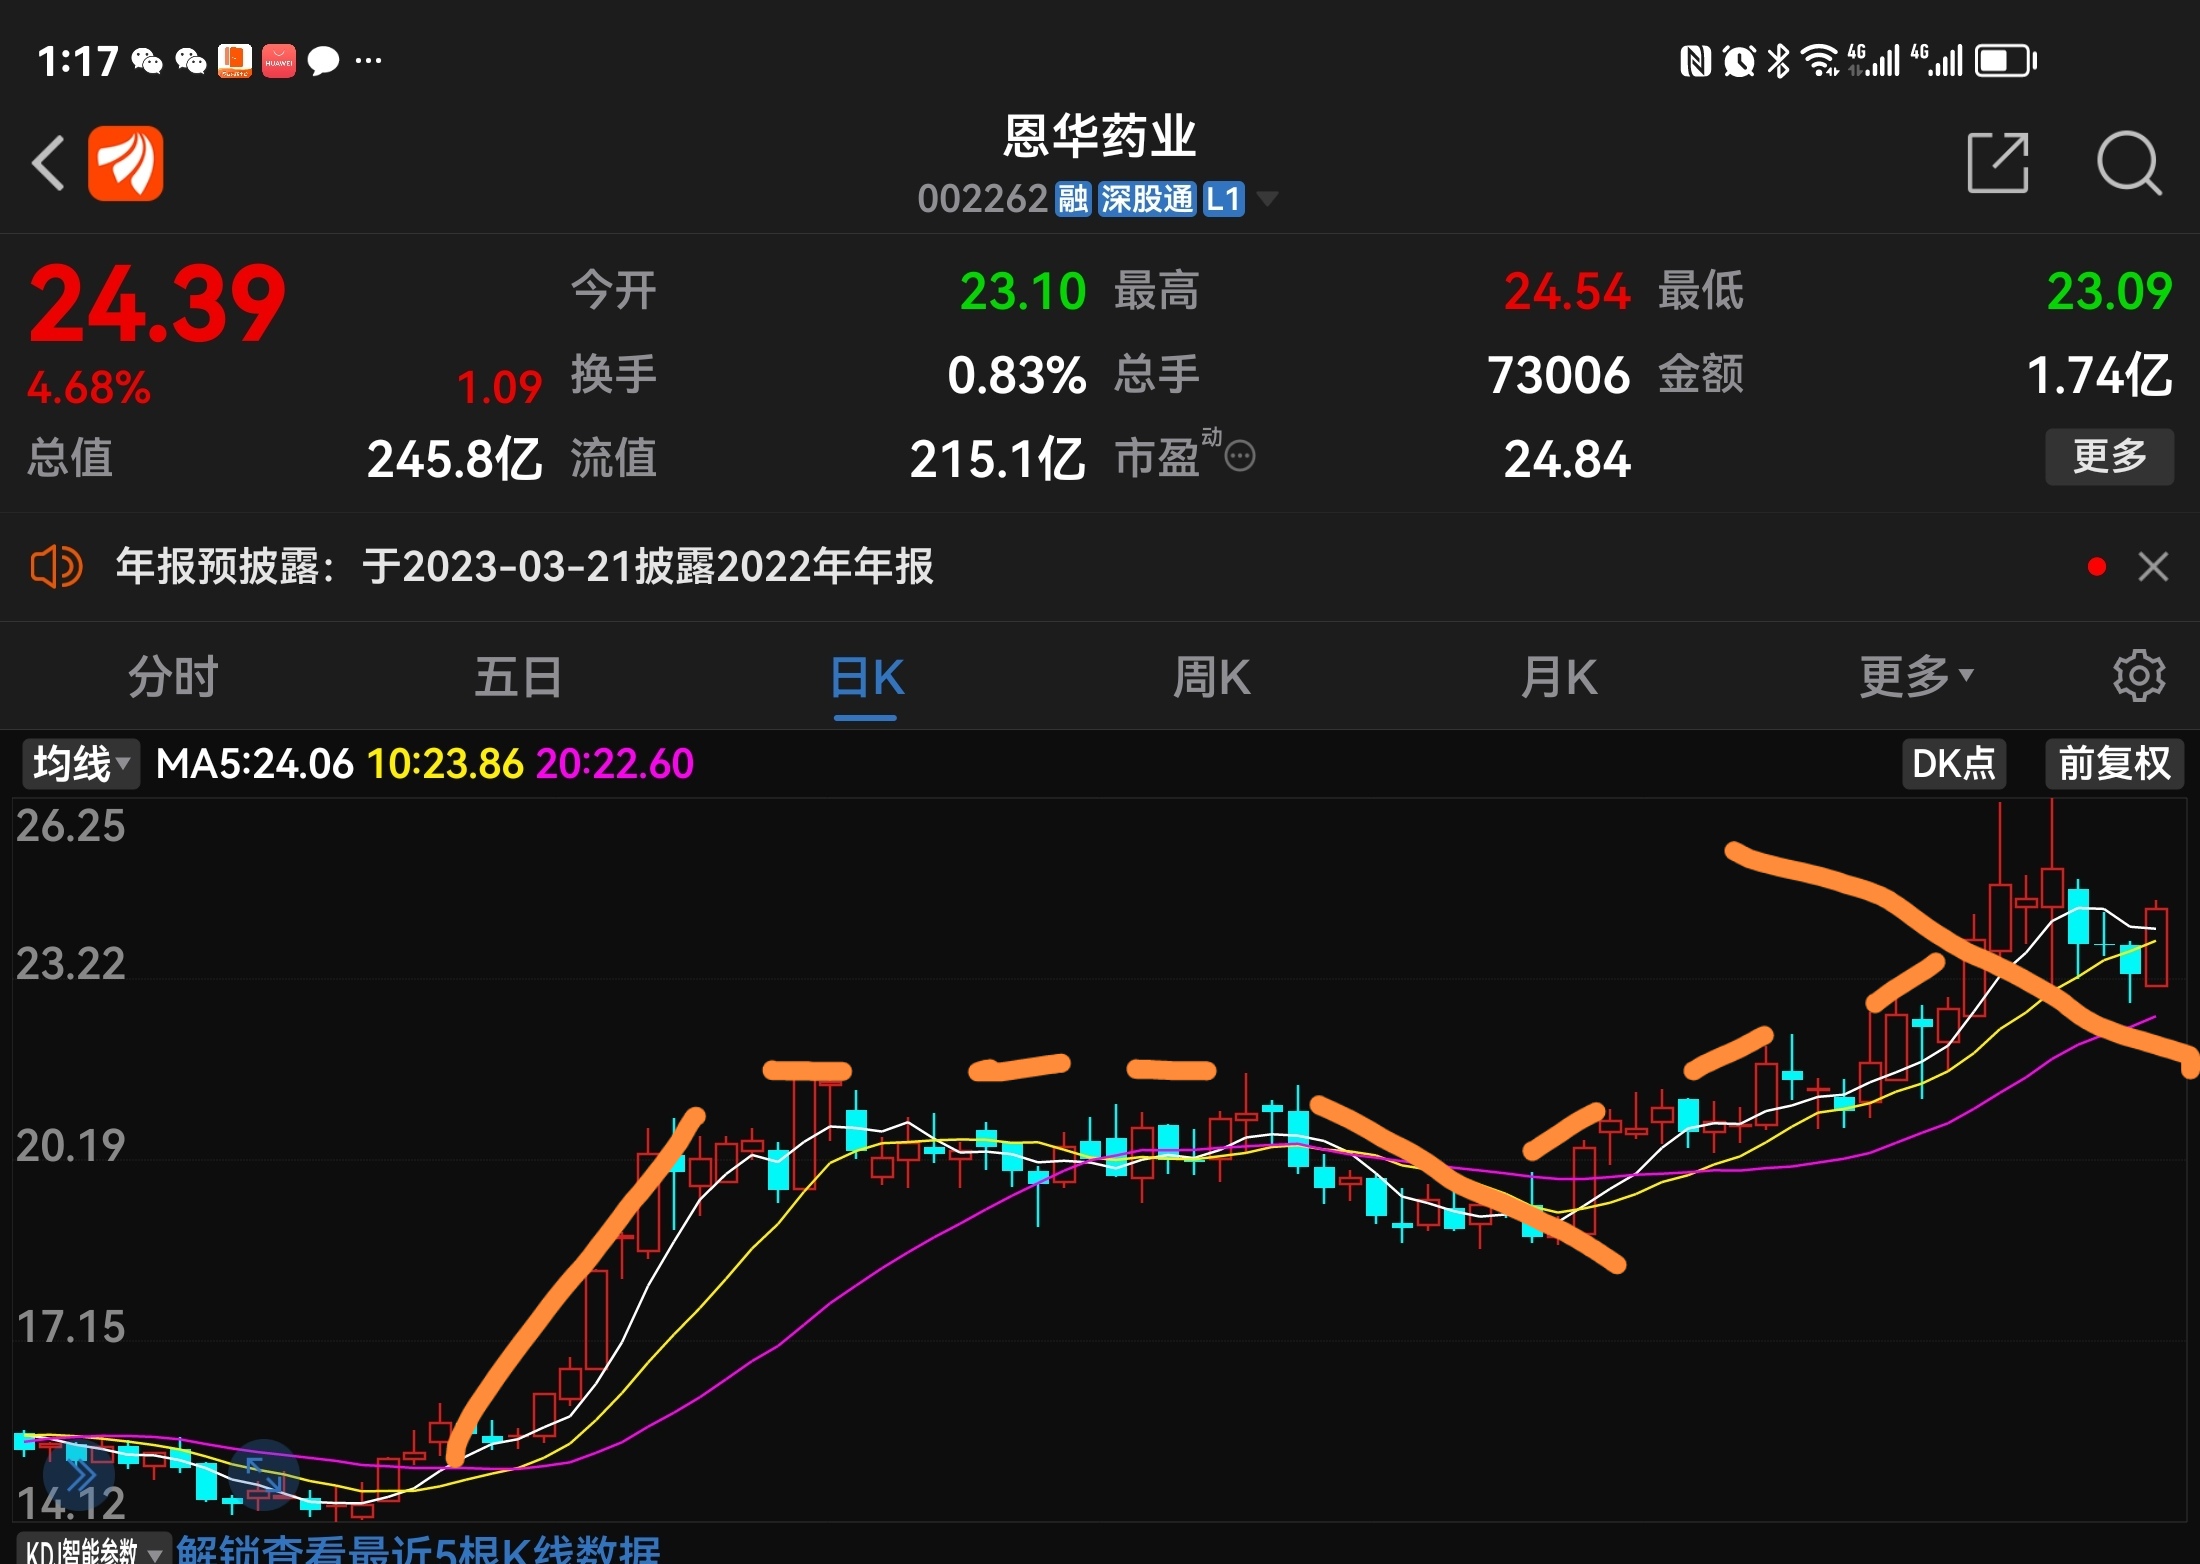Expand chart to fullscreen with diagonal arrows
The height and width of the screenshot is (1564, 2200).
point(266,1476)
